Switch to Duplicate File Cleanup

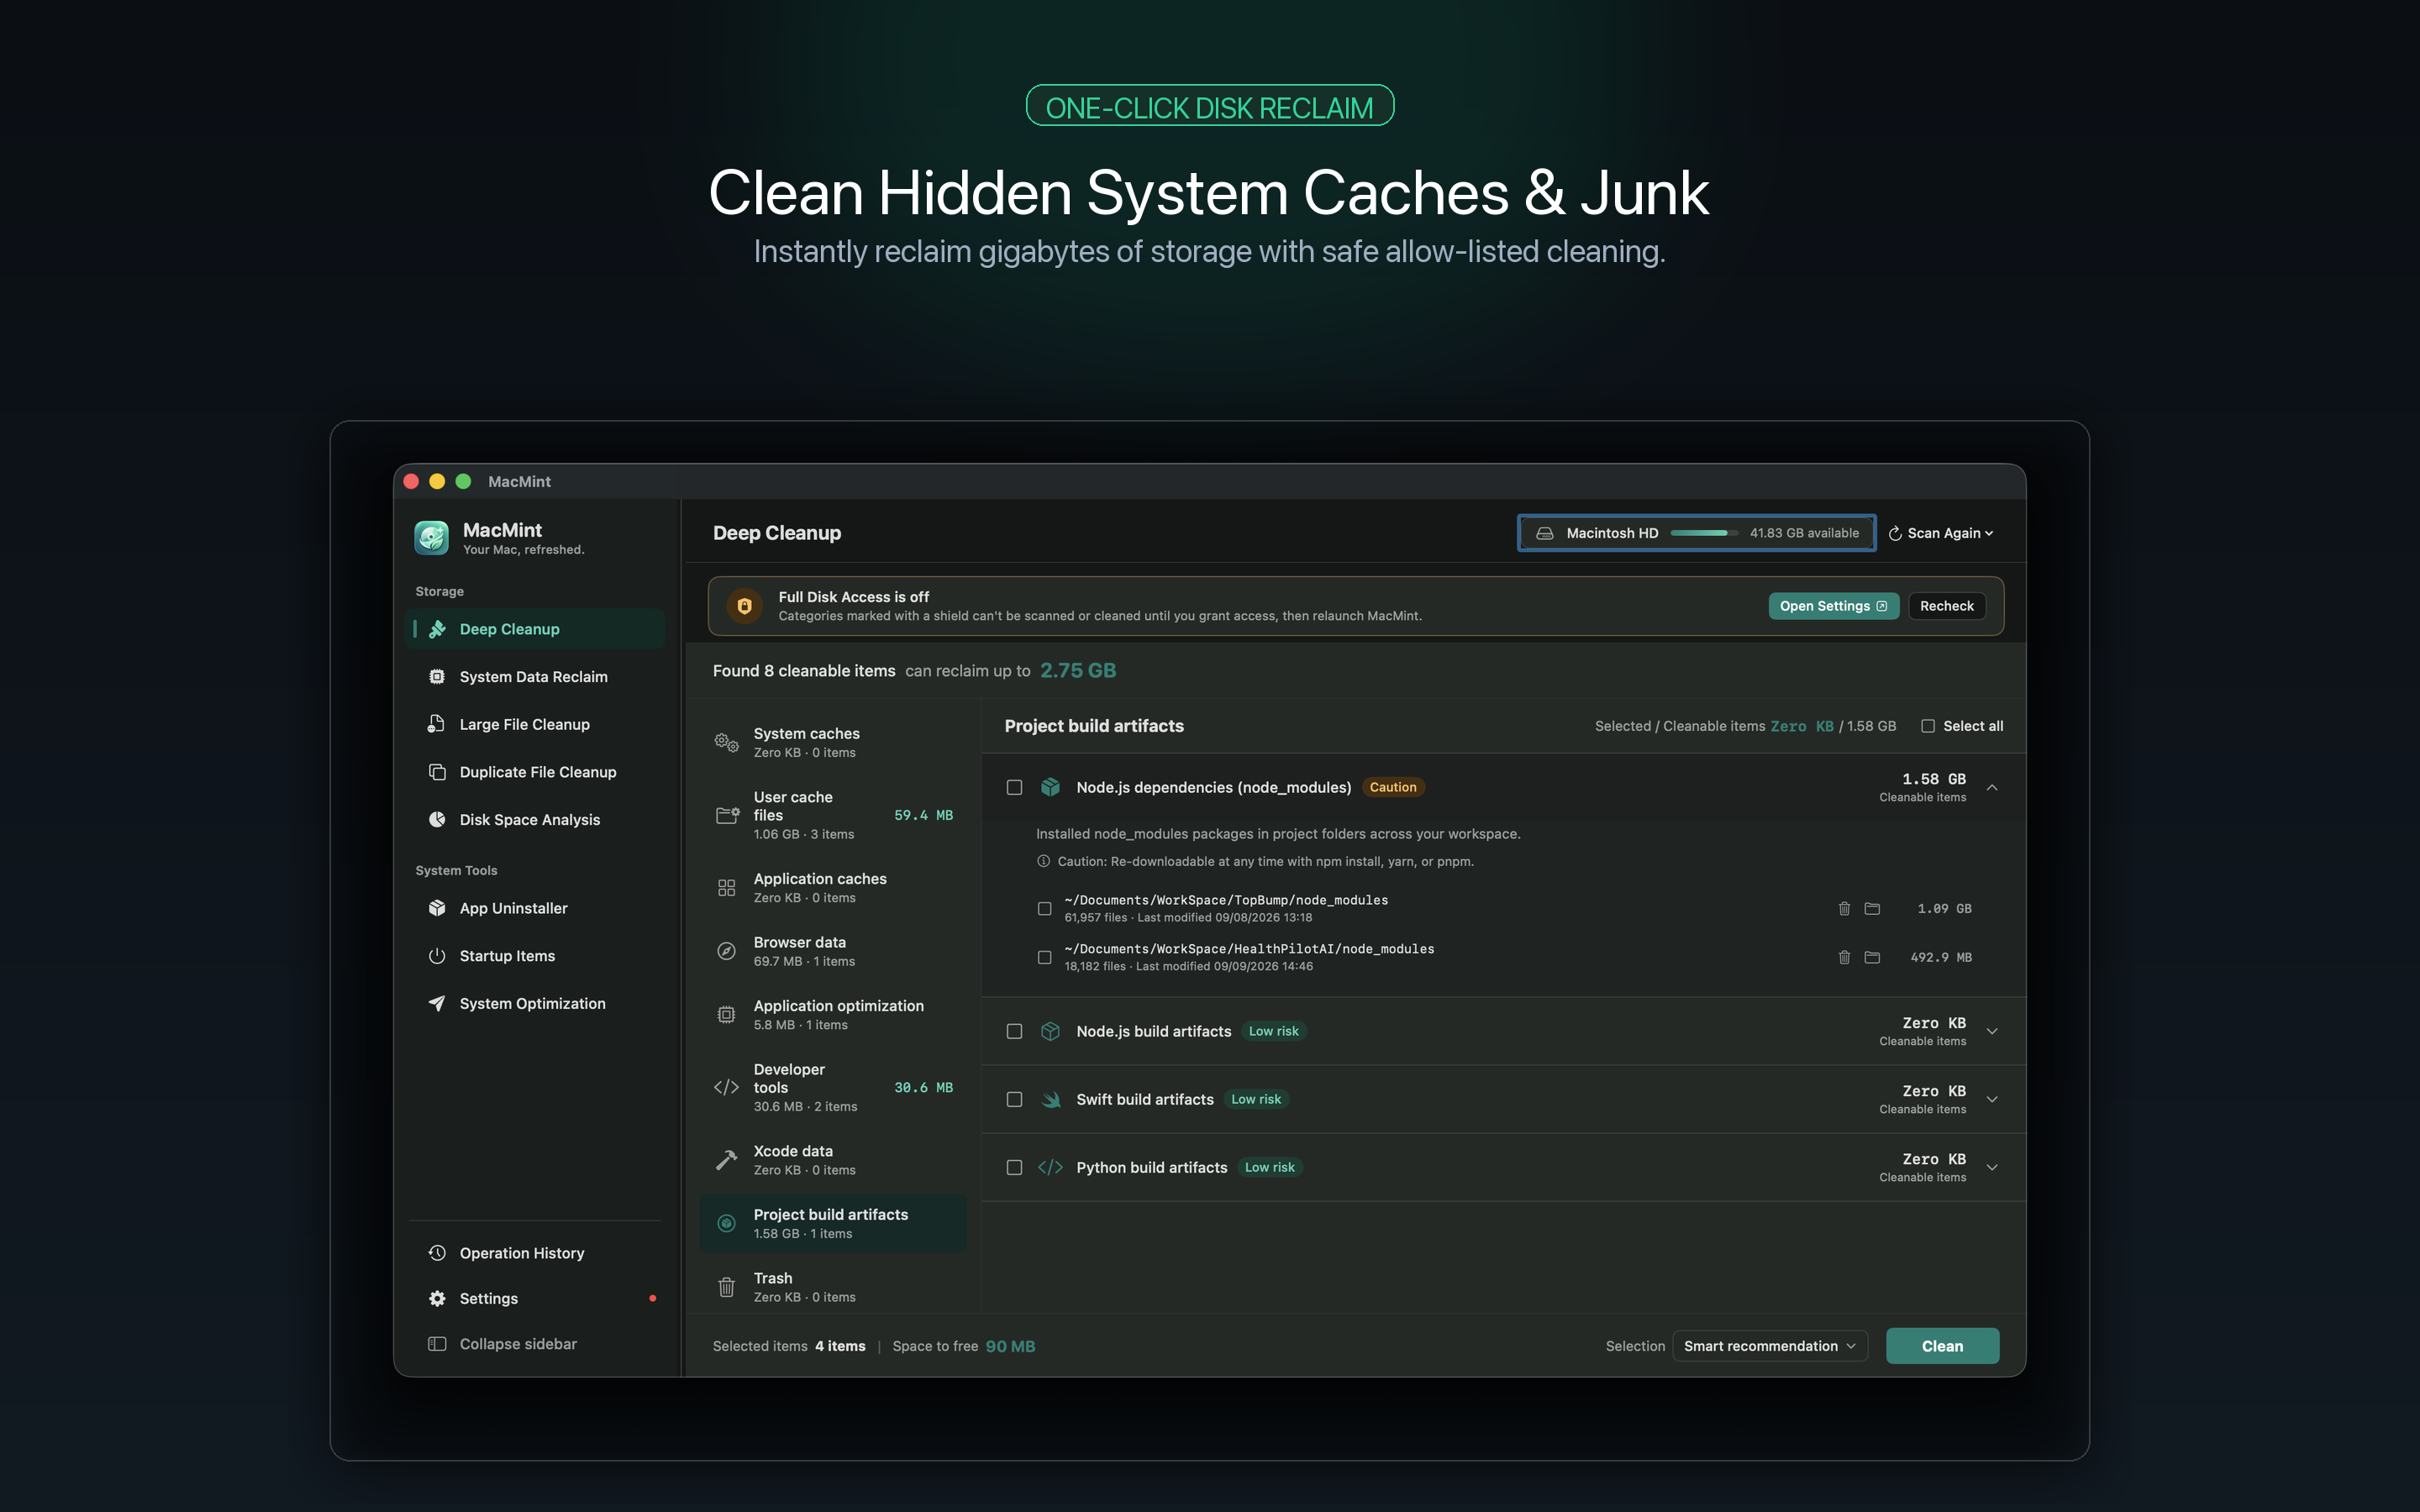tap(535, 772)
